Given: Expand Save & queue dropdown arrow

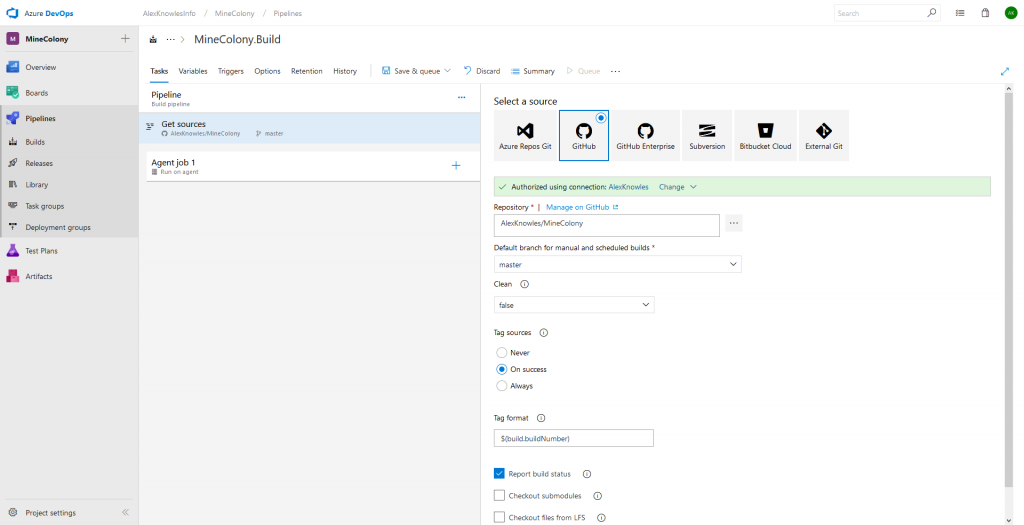Looking at the screenshot, I should [447, 71].
